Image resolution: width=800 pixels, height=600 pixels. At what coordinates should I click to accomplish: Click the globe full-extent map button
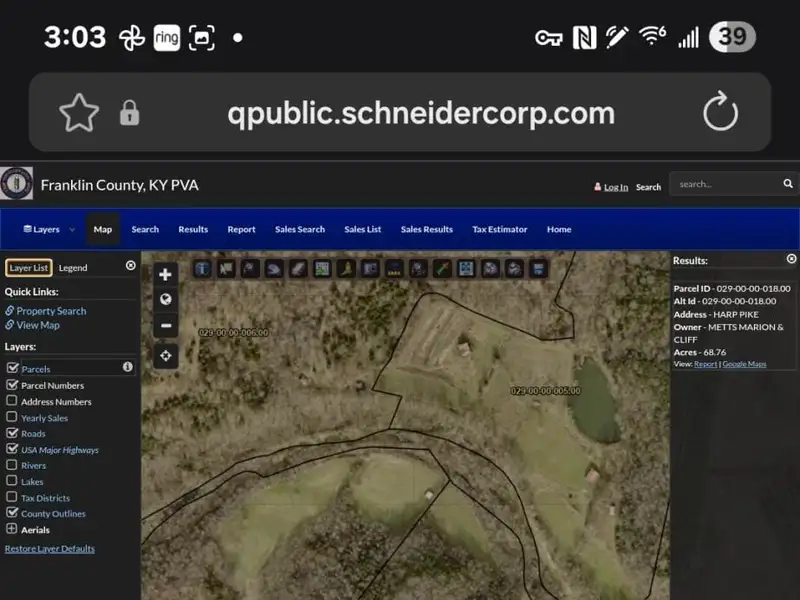click(x=166, y=299)
